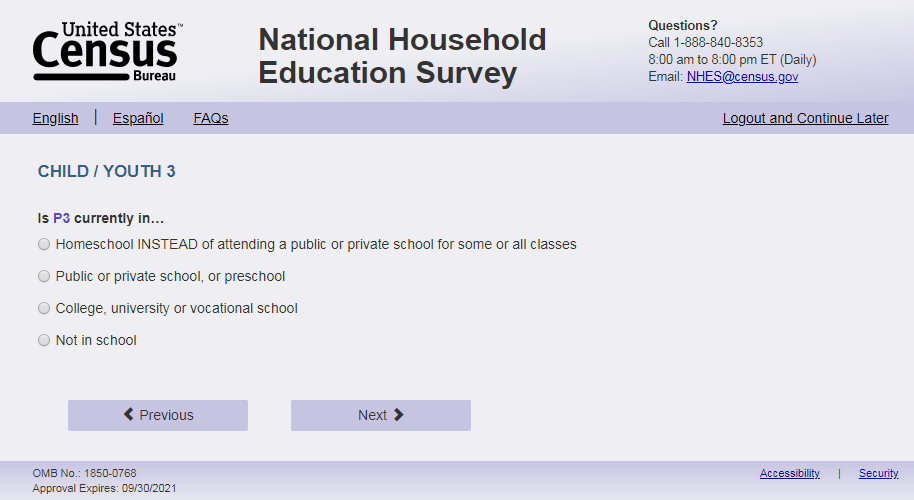
Task: Click the United States Census Bureau logo
Action: coord(108,51)
